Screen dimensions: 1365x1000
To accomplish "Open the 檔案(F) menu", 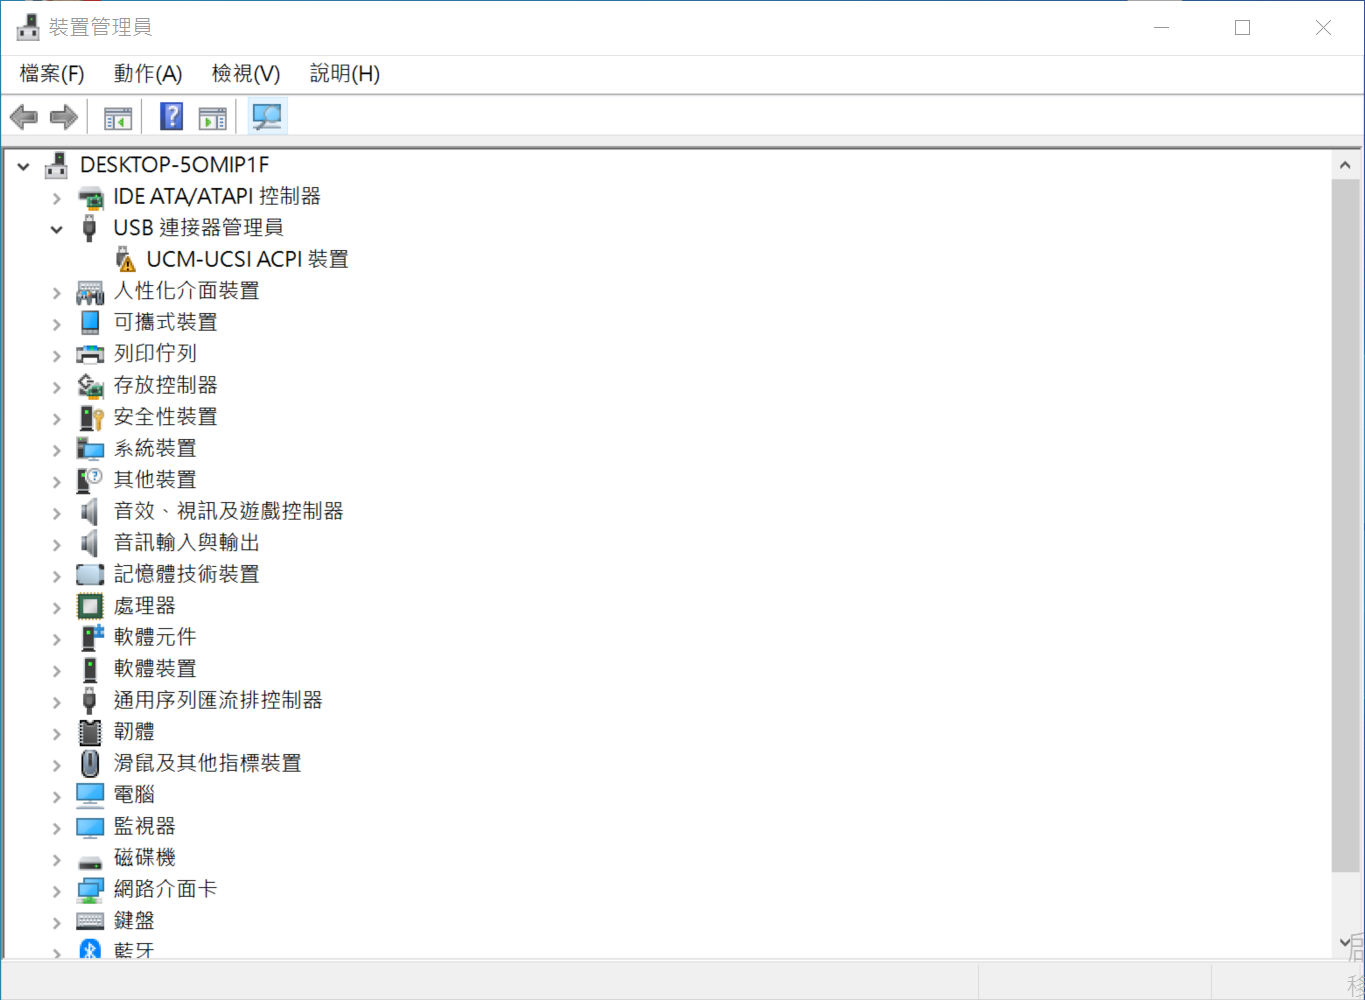I will click(52, 74).
